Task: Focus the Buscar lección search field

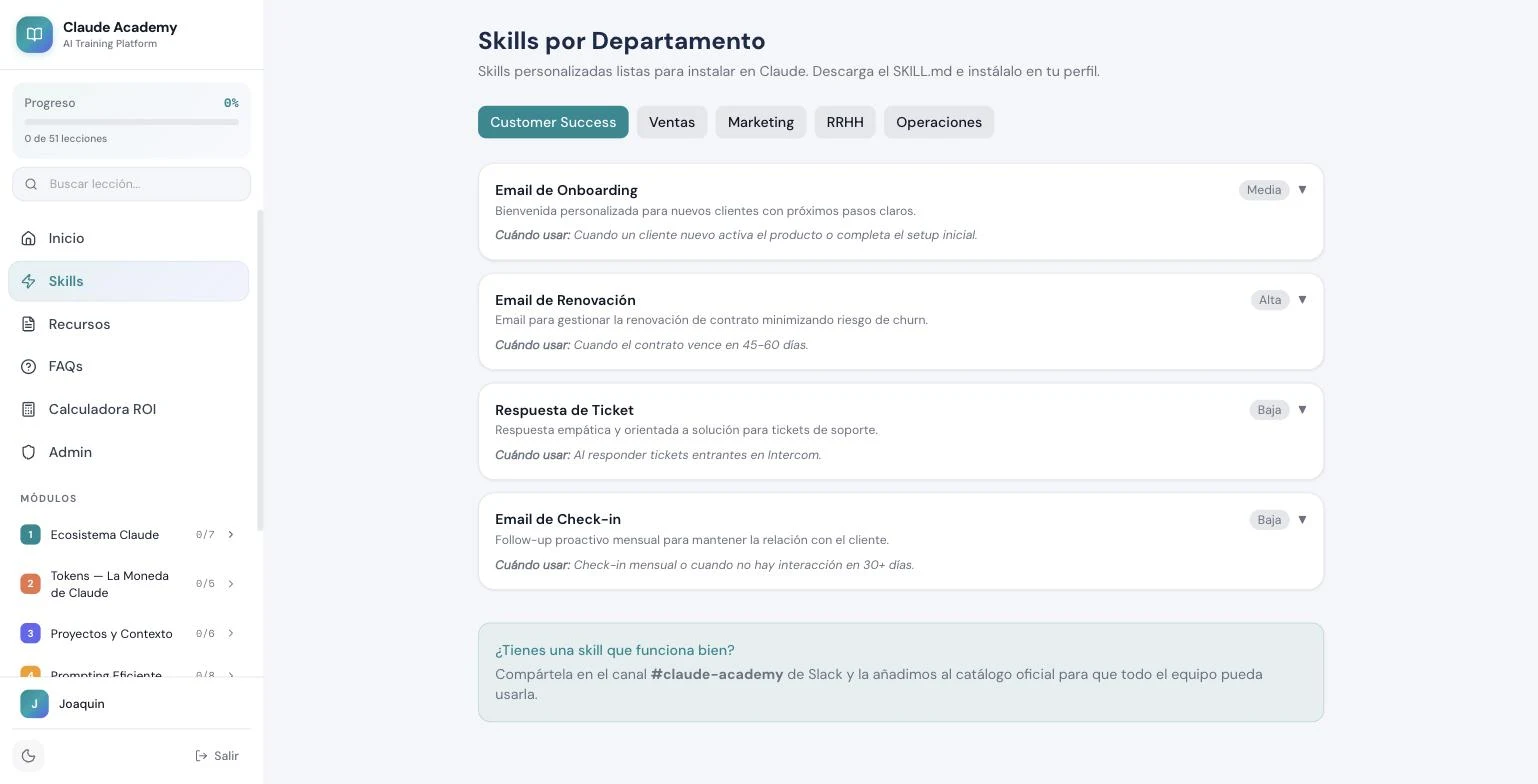Action: [x=131, y=184]
